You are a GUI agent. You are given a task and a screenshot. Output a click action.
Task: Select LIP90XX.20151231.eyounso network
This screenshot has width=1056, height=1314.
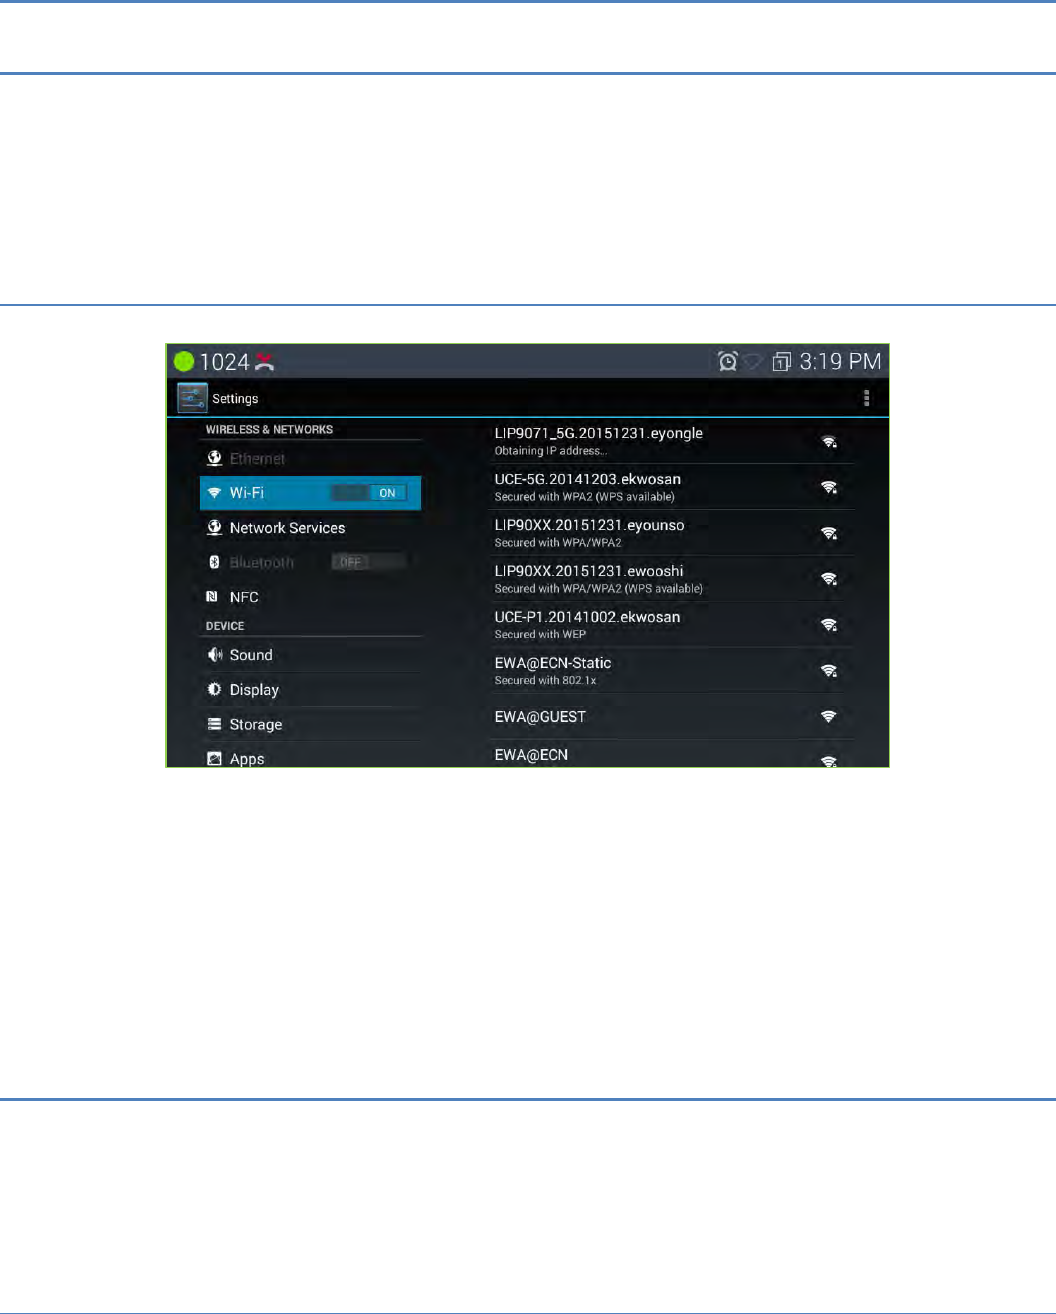(672, 533)
